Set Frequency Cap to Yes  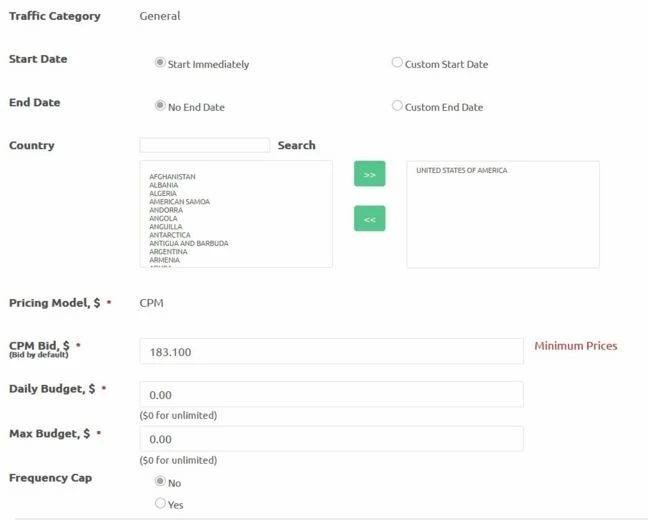point(160,503)
